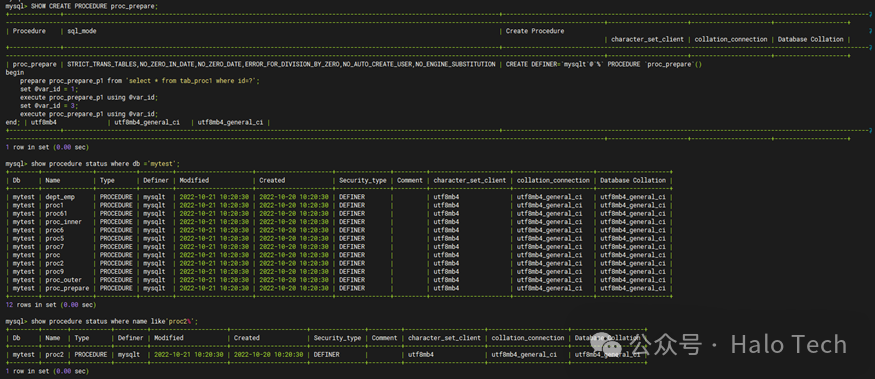Click the 'Definer' header in the 12-row table

156,181
